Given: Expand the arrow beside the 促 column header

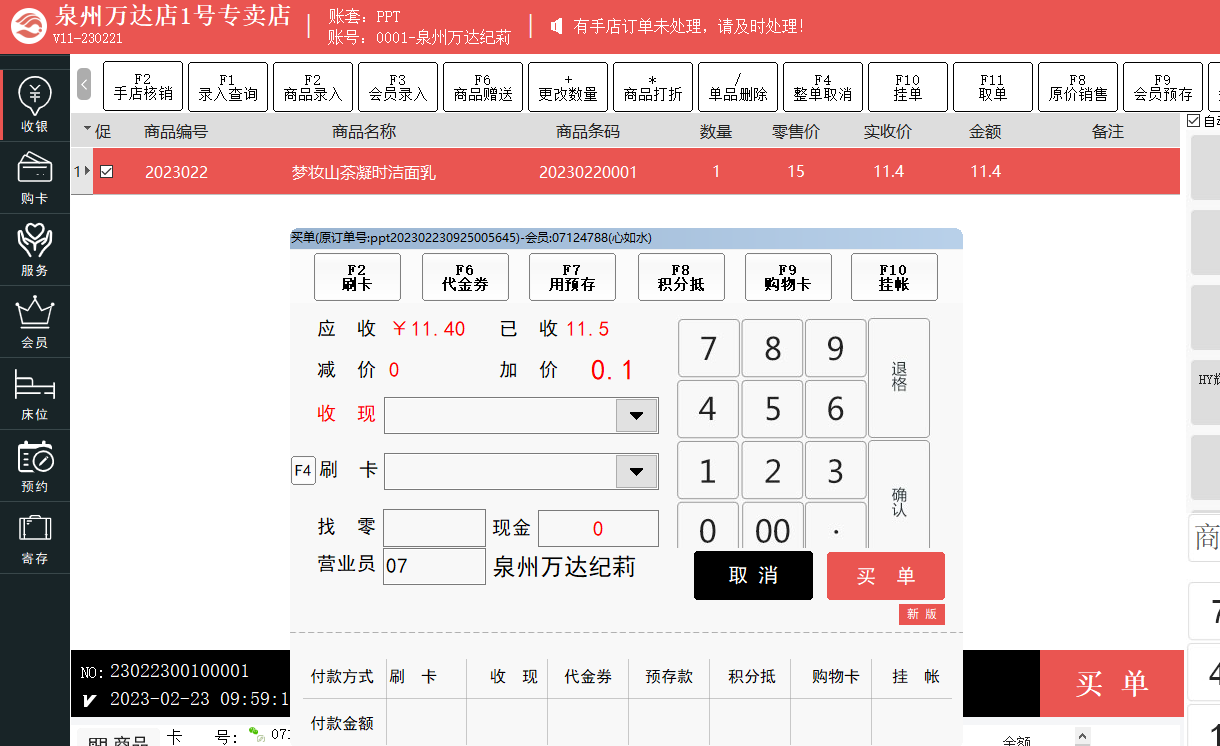Looking at the screenshot, I should click(87, 130).
